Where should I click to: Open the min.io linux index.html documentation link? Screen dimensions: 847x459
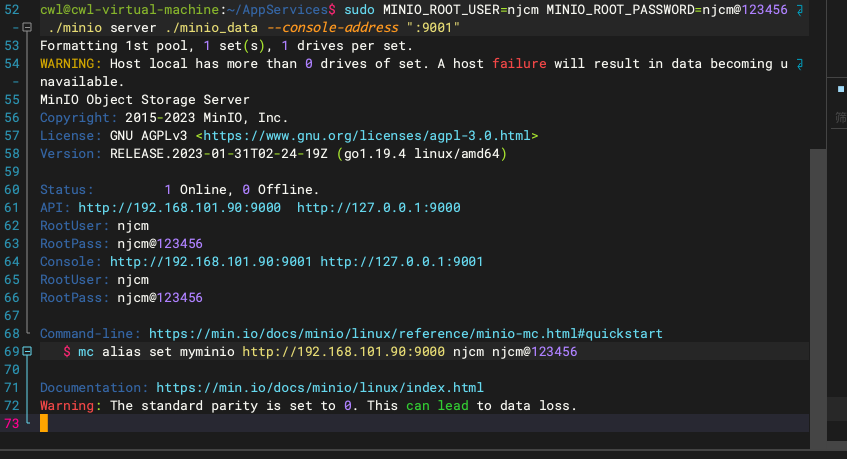(x=320, y=387)
